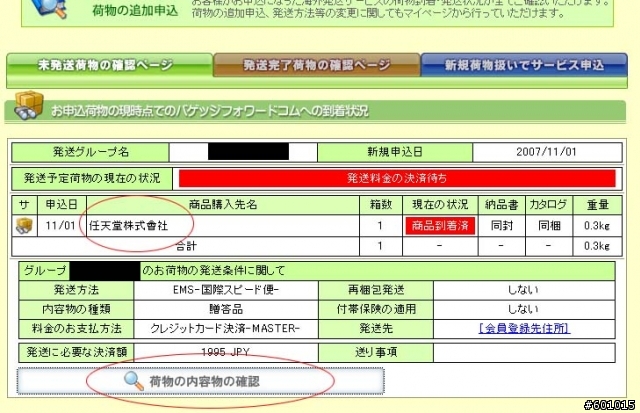Select the 2007/11/01 application date value
Image resolution: width=640 pixels, height=413 pixels.
(x=547, y=152)
